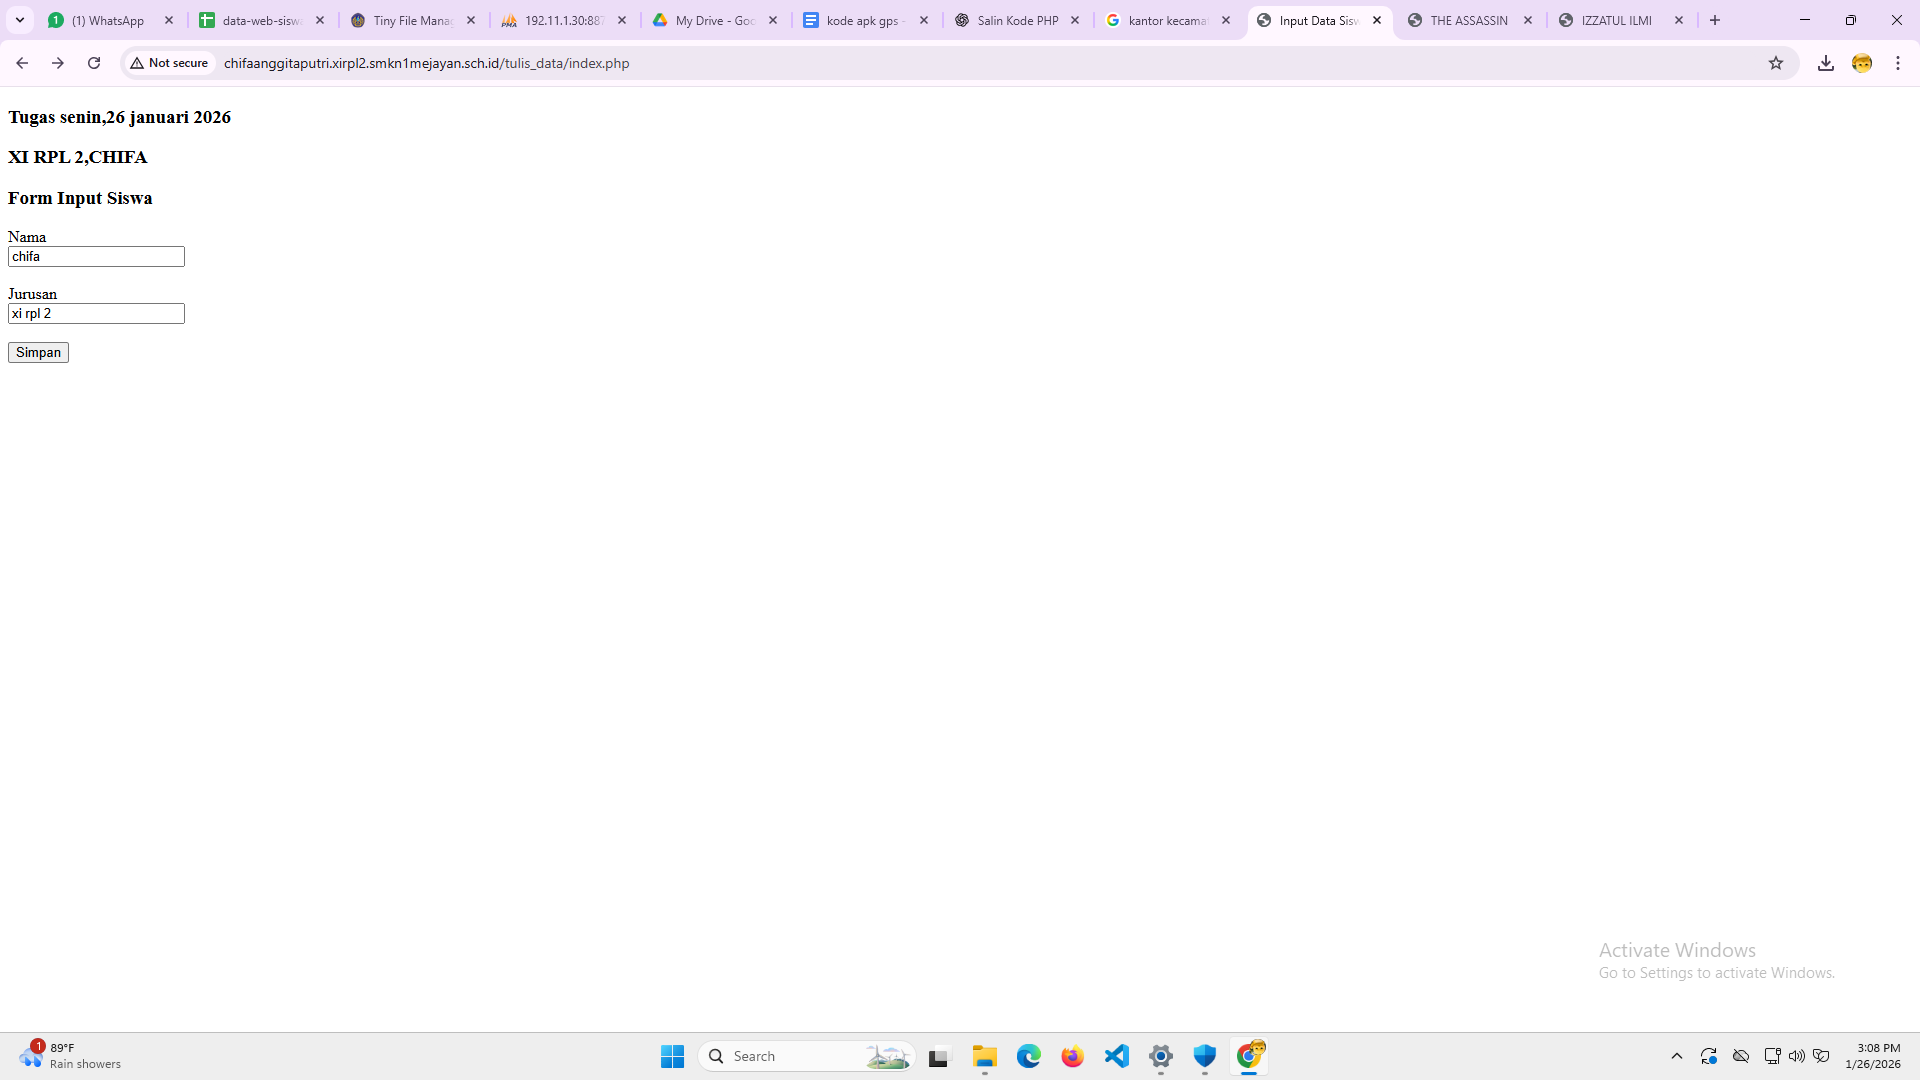
Task: Click the Chrome profile avatar icon
Action: pyautogui.click(x=1862, y=63)
